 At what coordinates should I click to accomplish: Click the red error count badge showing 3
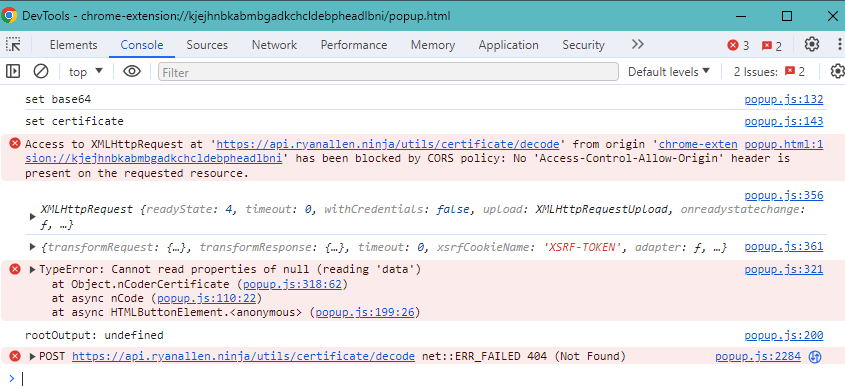coord(738,45)
